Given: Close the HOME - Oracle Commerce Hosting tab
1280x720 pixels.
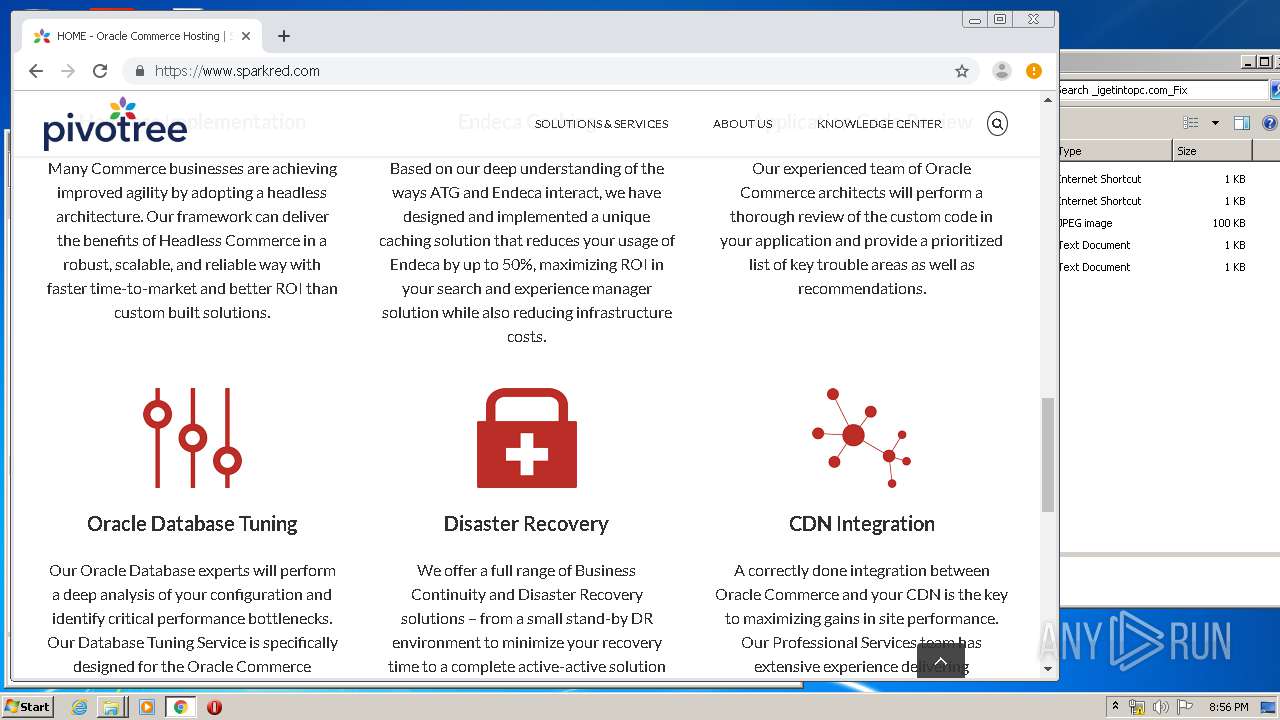Looking at the screenshot, I should pos(246,36).
